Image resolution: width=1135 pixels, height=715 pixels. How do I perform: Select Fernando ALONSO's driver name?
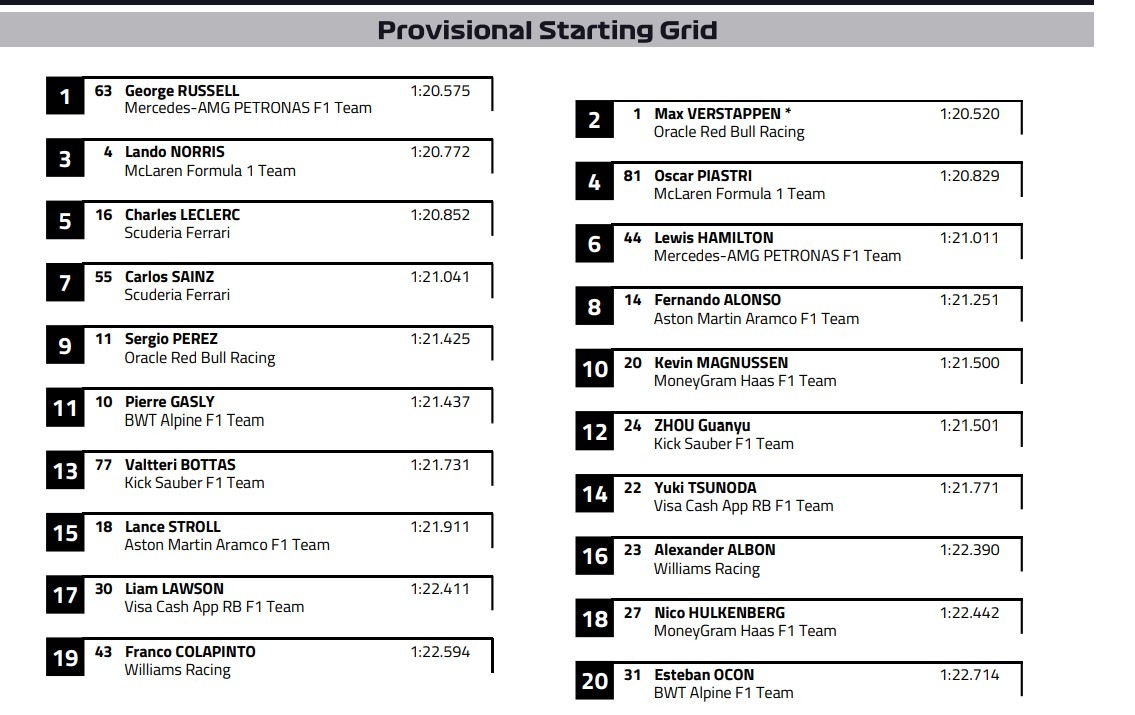click(717, 300)
